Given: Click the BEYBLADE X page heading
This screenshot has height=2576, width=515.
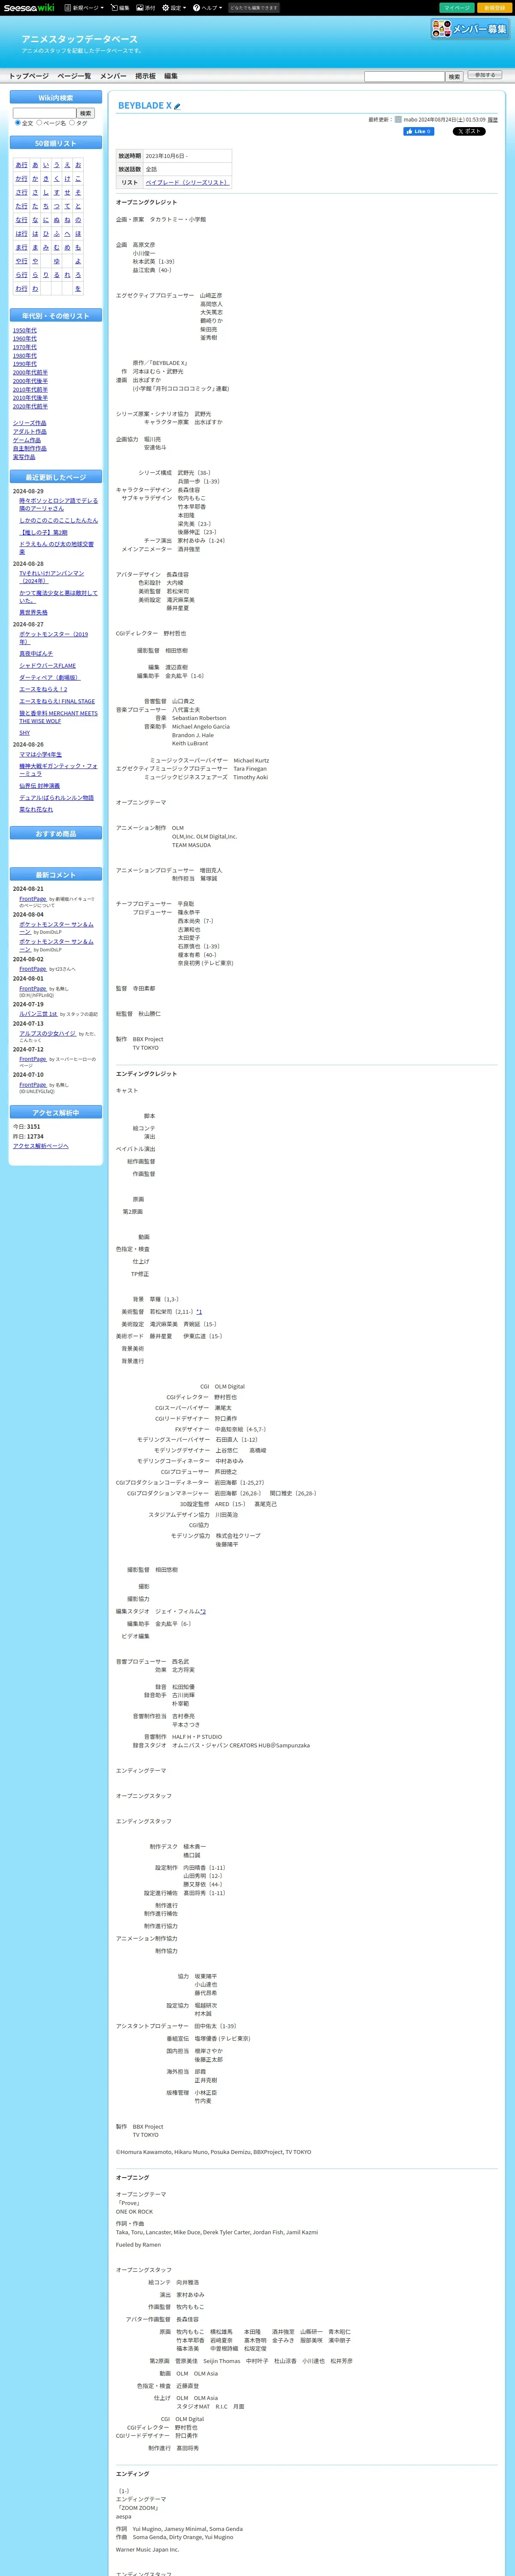Looking at the screenshot, I should coord(145,105).
